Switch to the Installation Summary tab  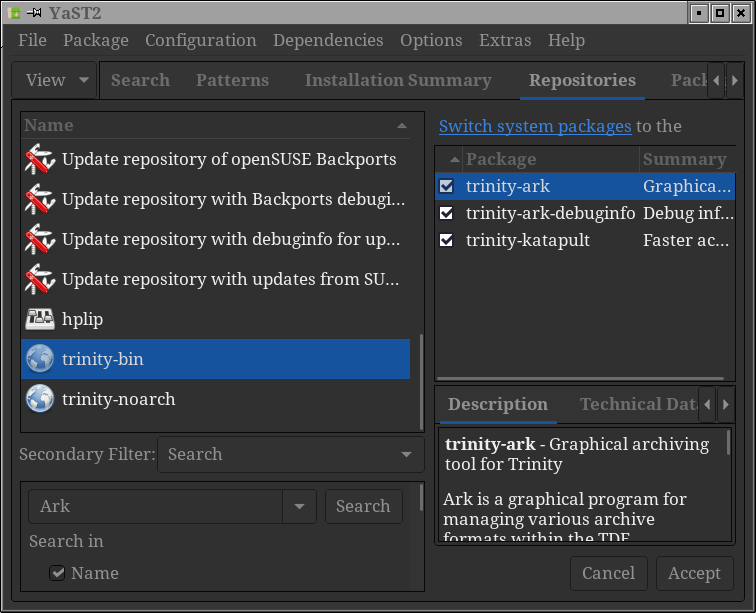pyautogui.click(x=398, y=80)
